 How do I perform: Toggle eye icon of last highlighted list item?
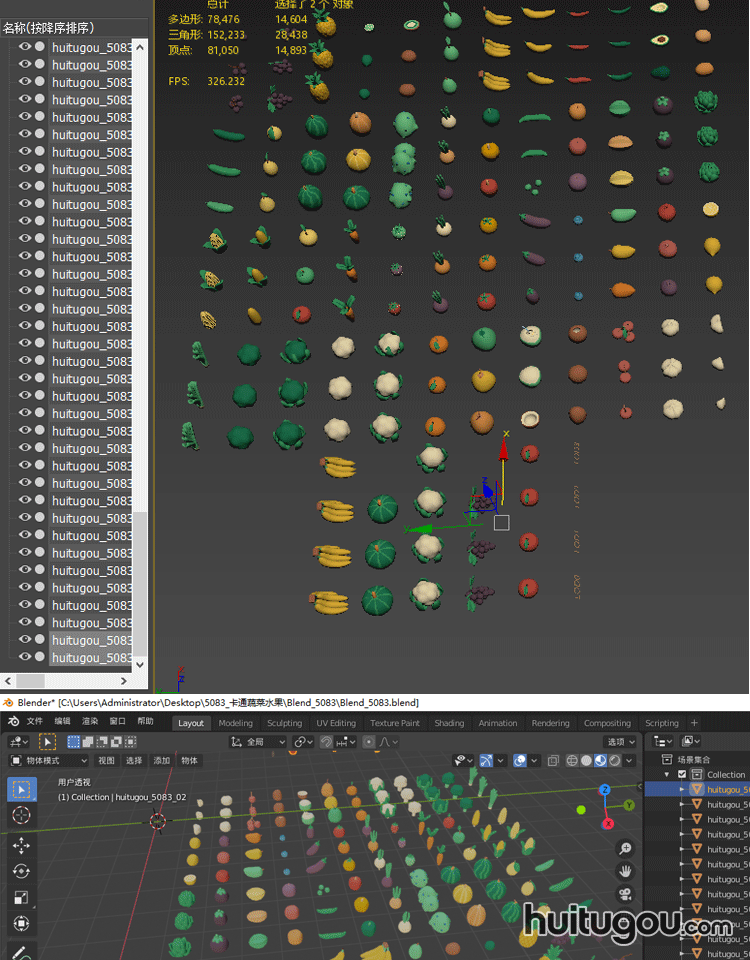click(25, 657)
